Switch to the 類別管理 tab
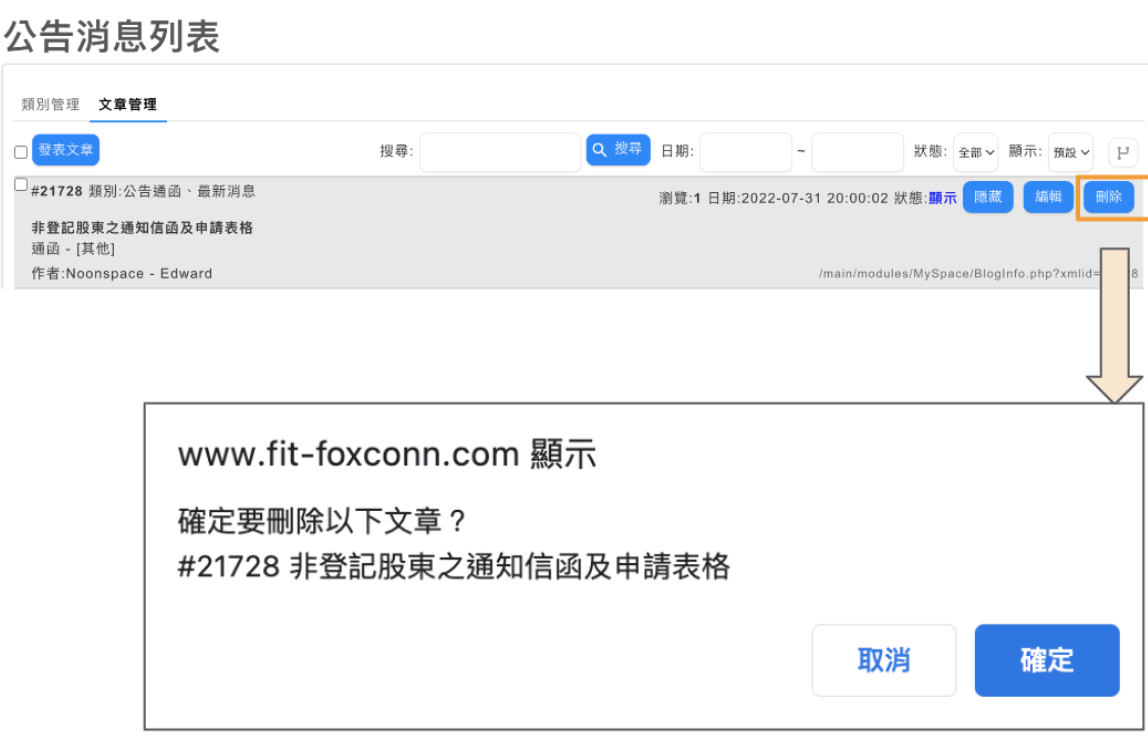 coord(51,105)
